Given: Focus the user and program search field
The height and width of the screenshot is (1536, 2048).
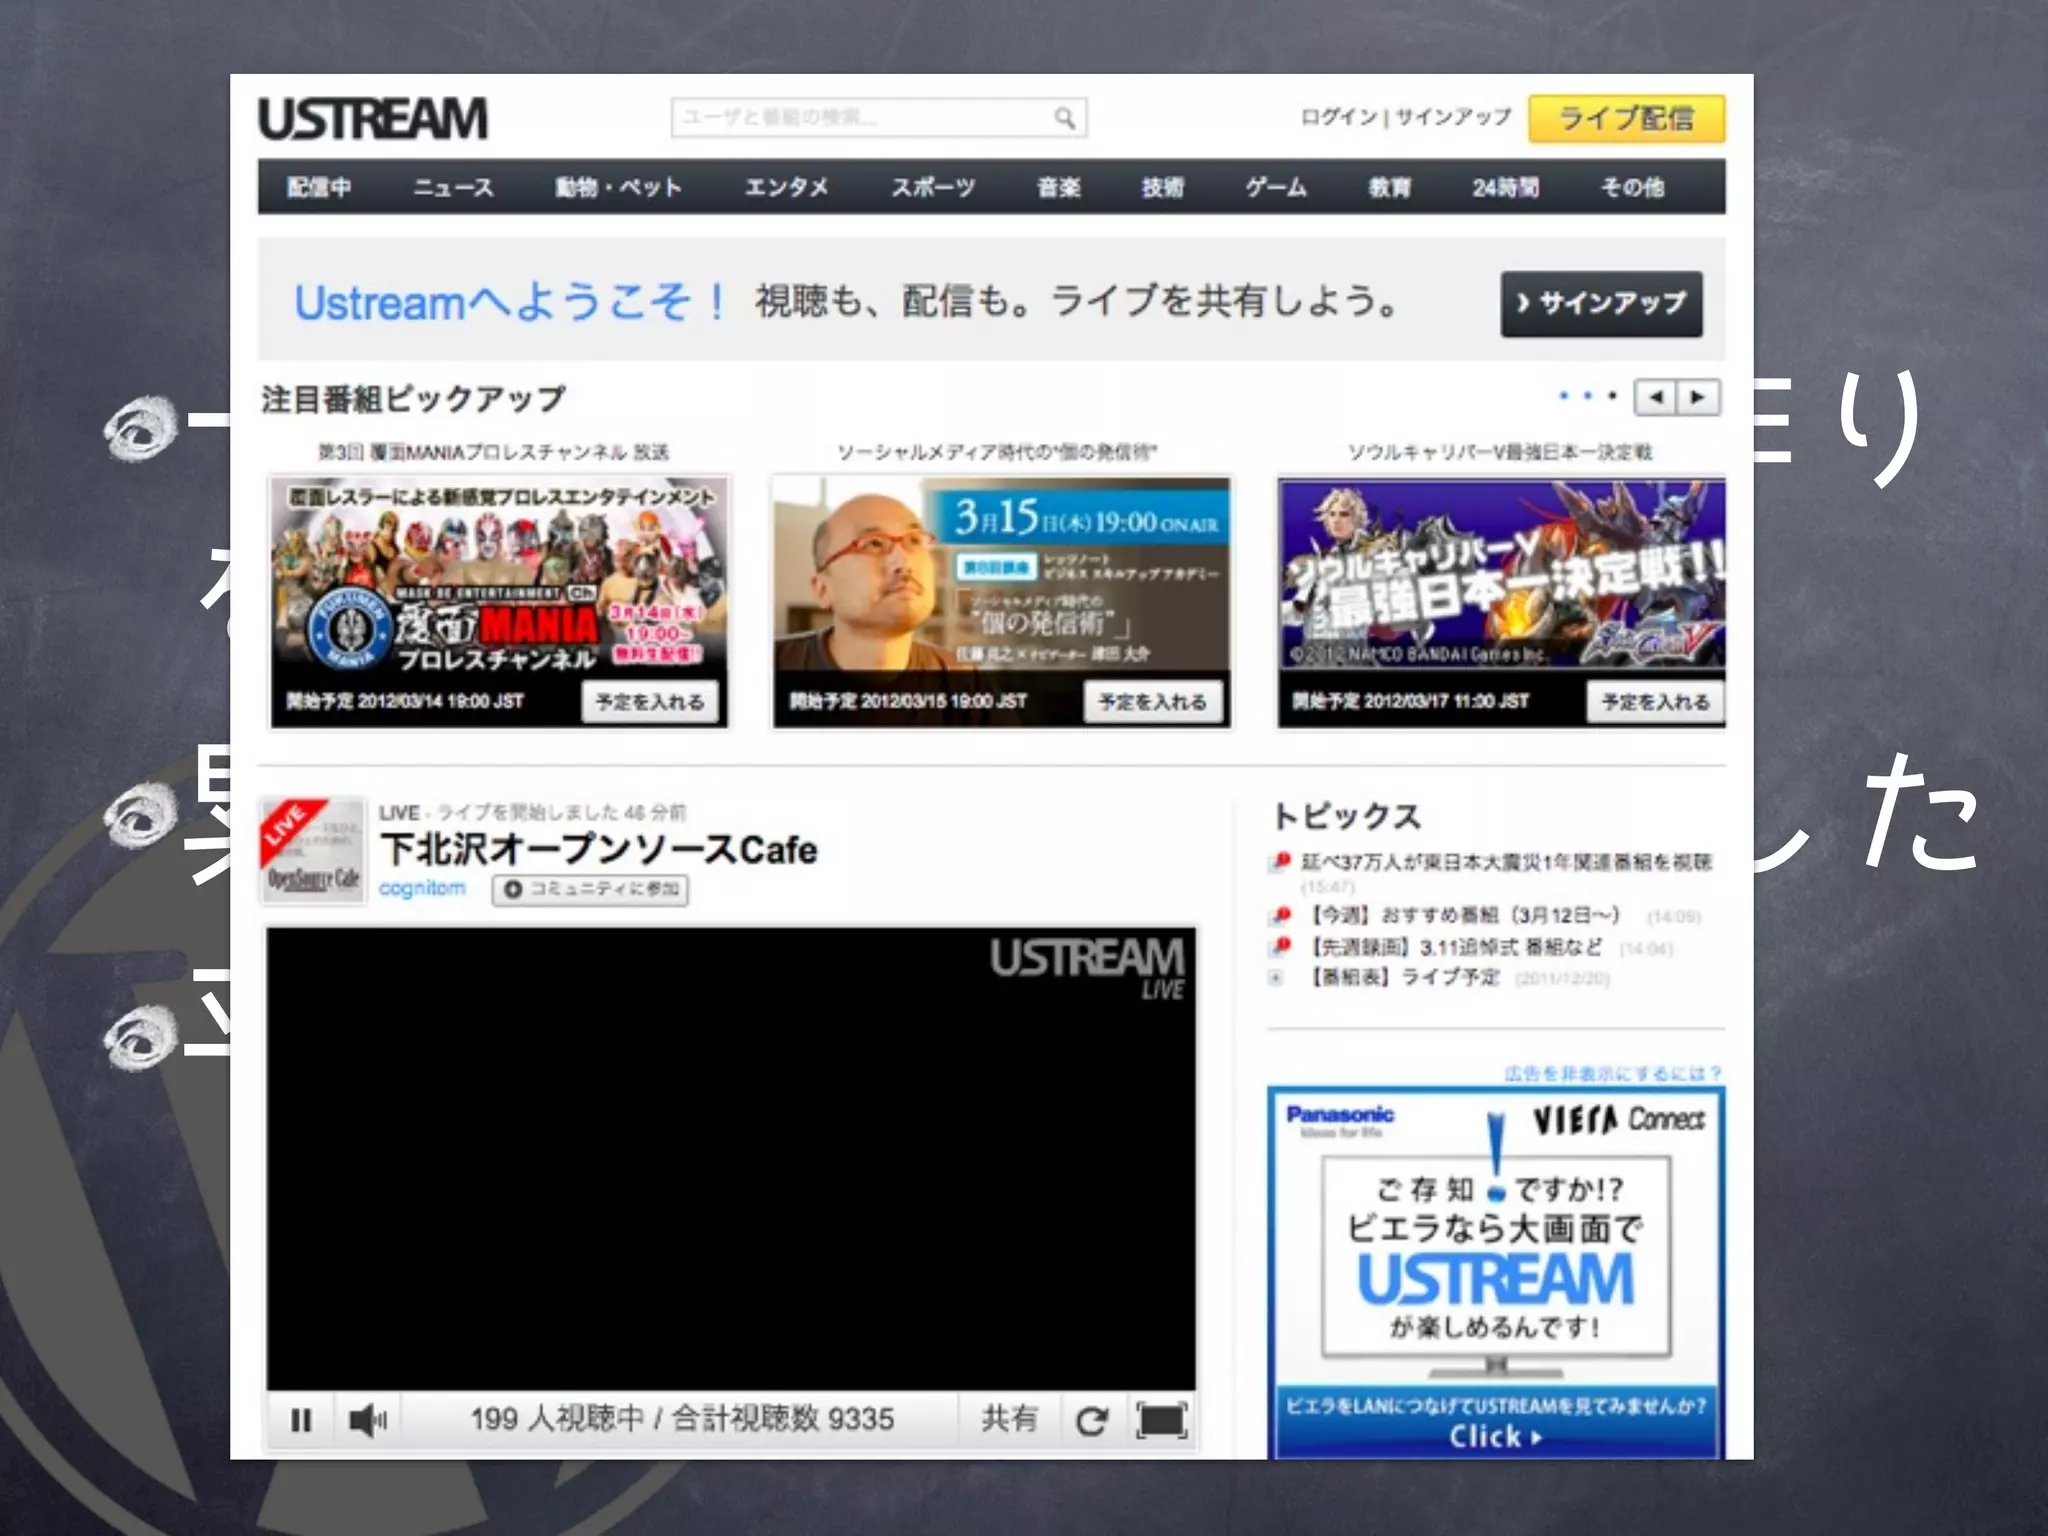Looking at the screenshot, I should pos(879,118).
